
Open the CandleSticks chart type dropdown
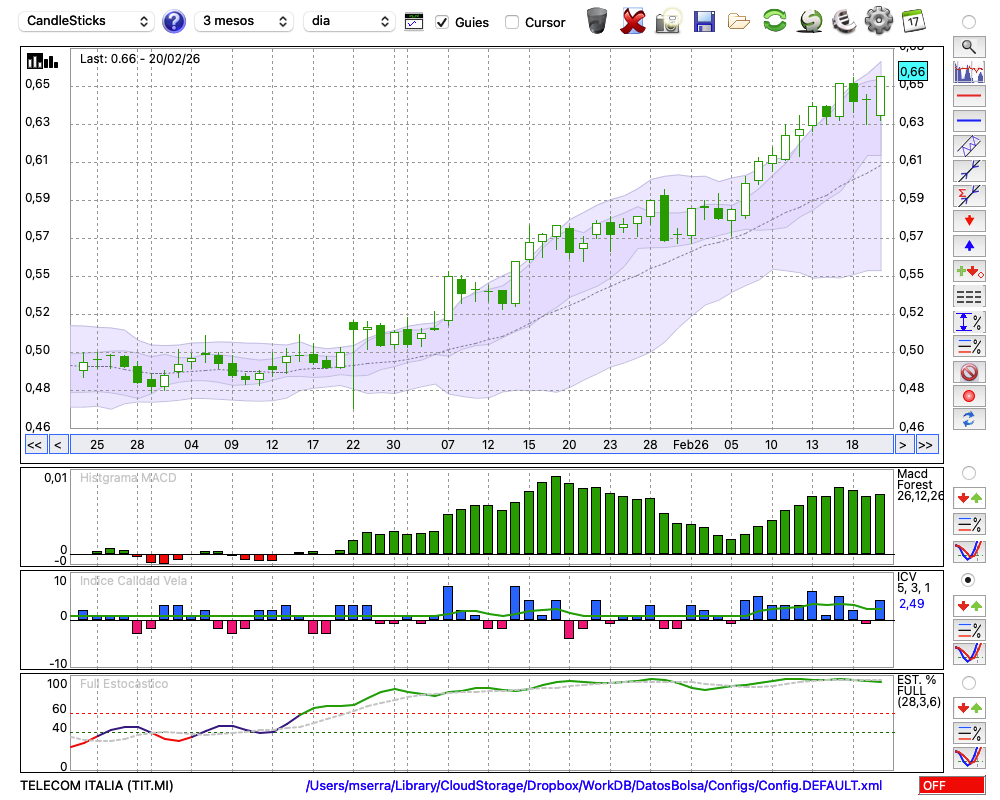click(x=88, y=21)
